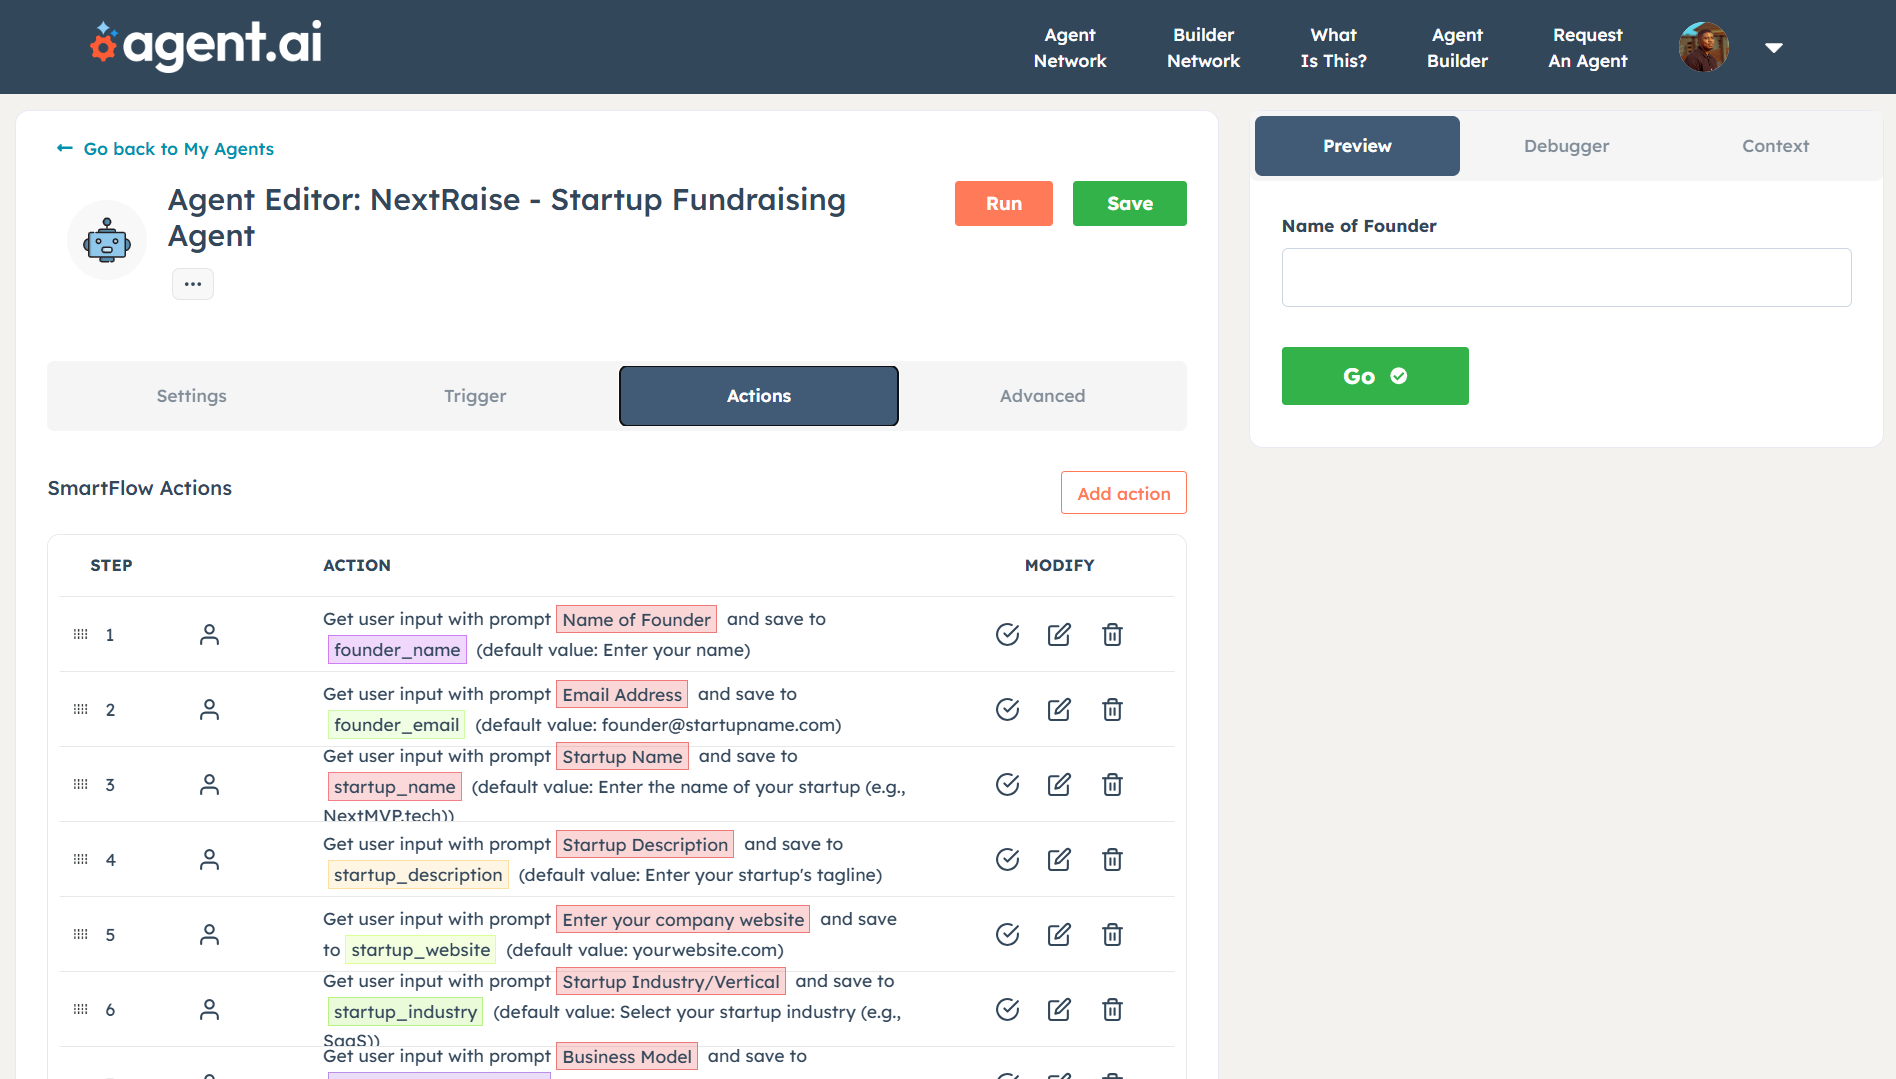The width and height of the screenshot is (1896, 1079).
Task: Select the Preview panel tab
Action: pyautogui.click(x=1357, y=146)
